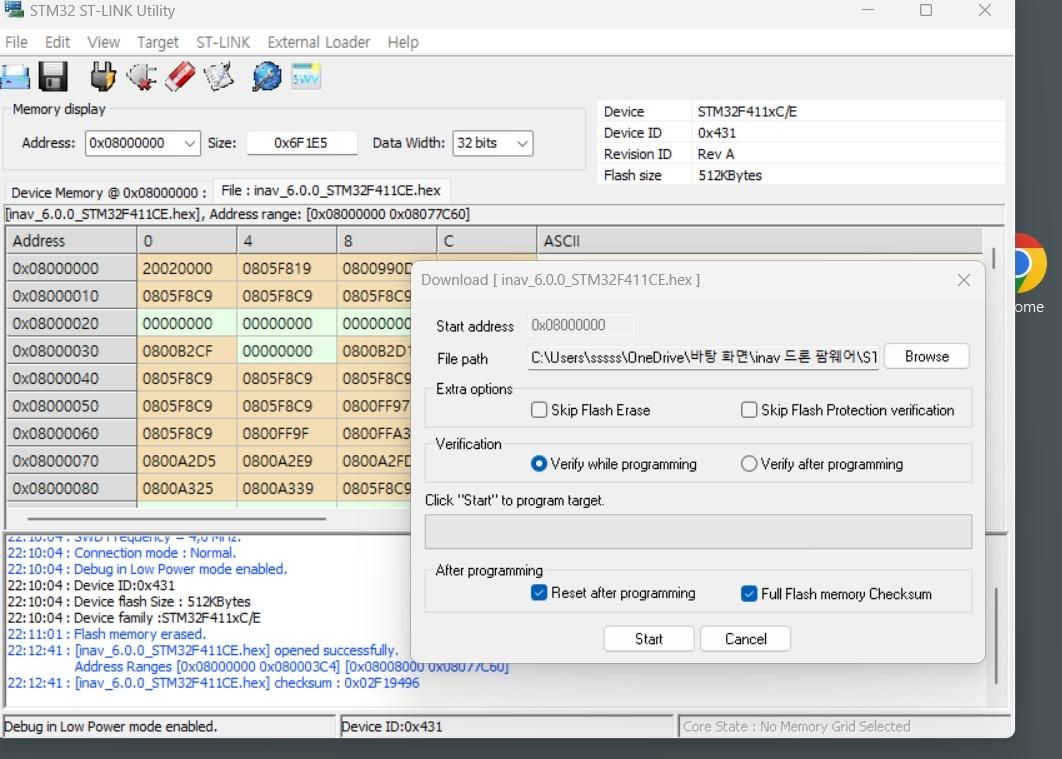Launch the SWV viewer icon
This screenshot has width=1062, height=759.
coord(306,76)
